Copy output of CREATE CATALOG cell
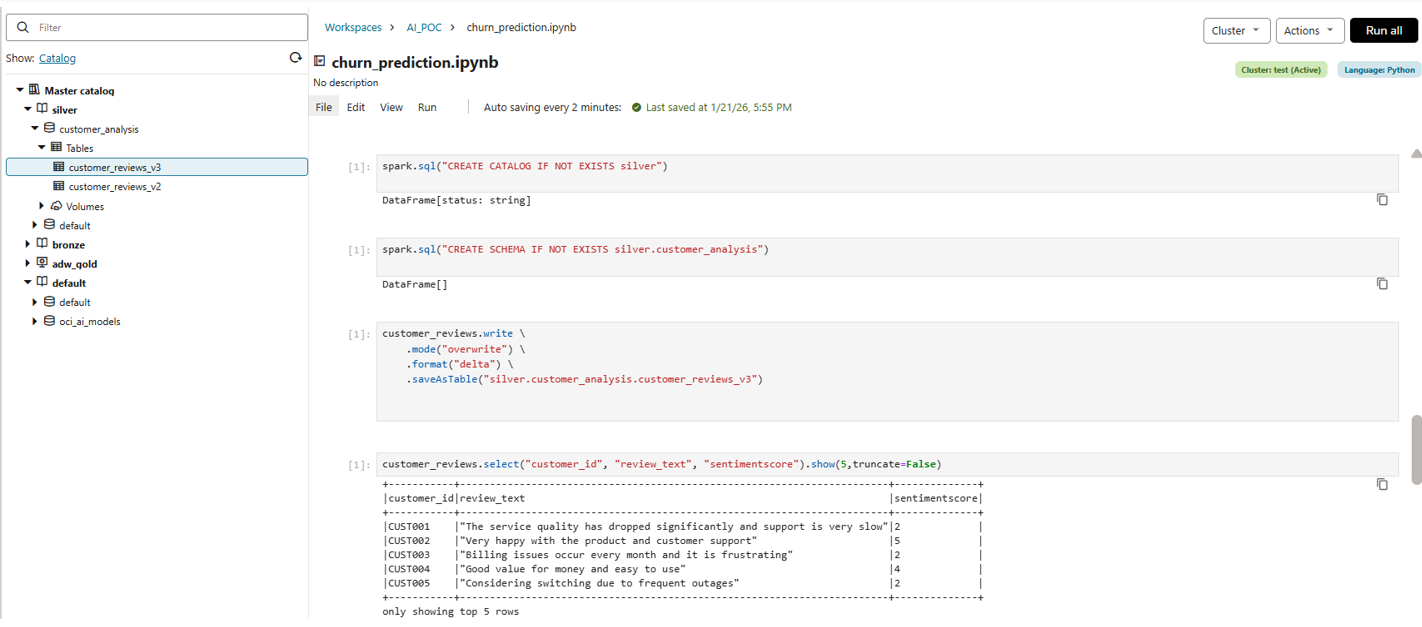Screen dimensions: 1422x627 pyautogui.click(x=1382, y=200)
